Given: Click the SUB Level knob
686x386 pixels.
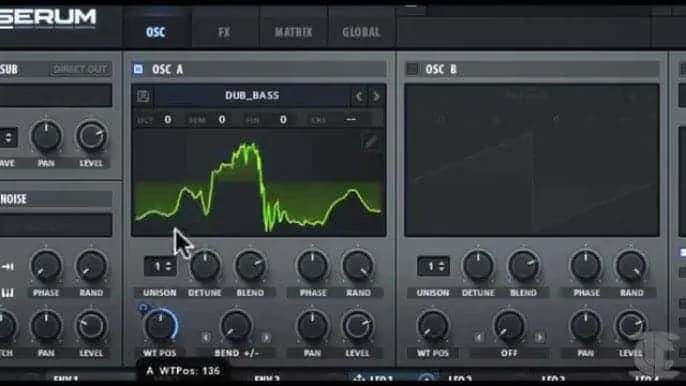Looking at the screenshot, I should [x=91, y=136].
